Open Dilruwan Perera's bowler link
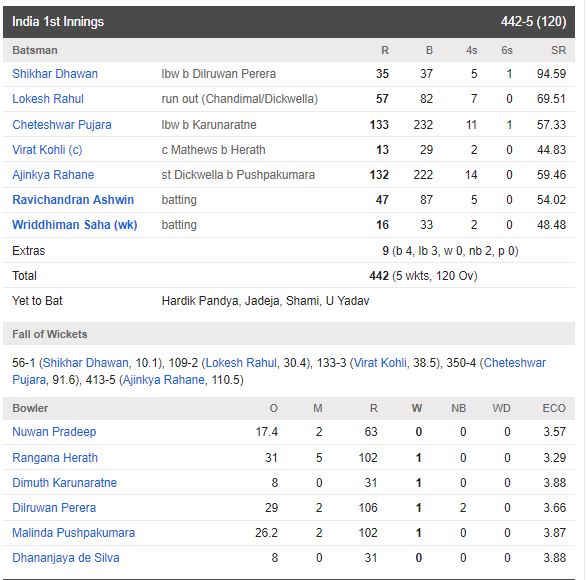This screenshot has width=587, height=580. (54, 508)
